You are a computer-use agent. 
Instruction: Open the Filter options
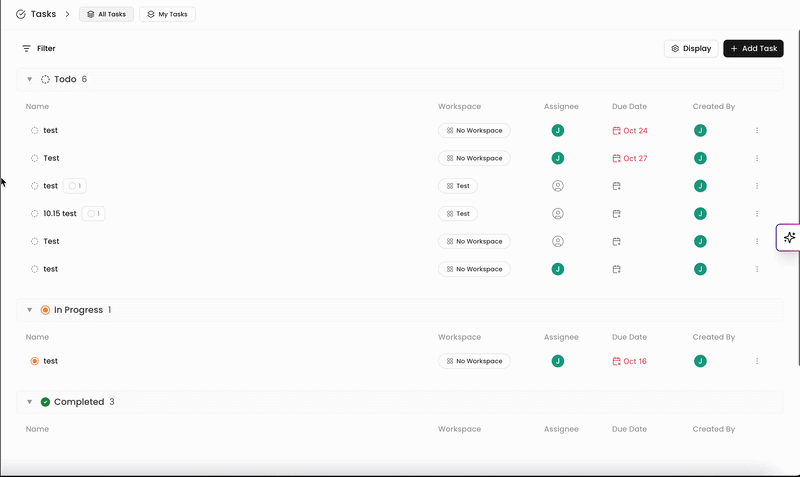coord(39,48)
